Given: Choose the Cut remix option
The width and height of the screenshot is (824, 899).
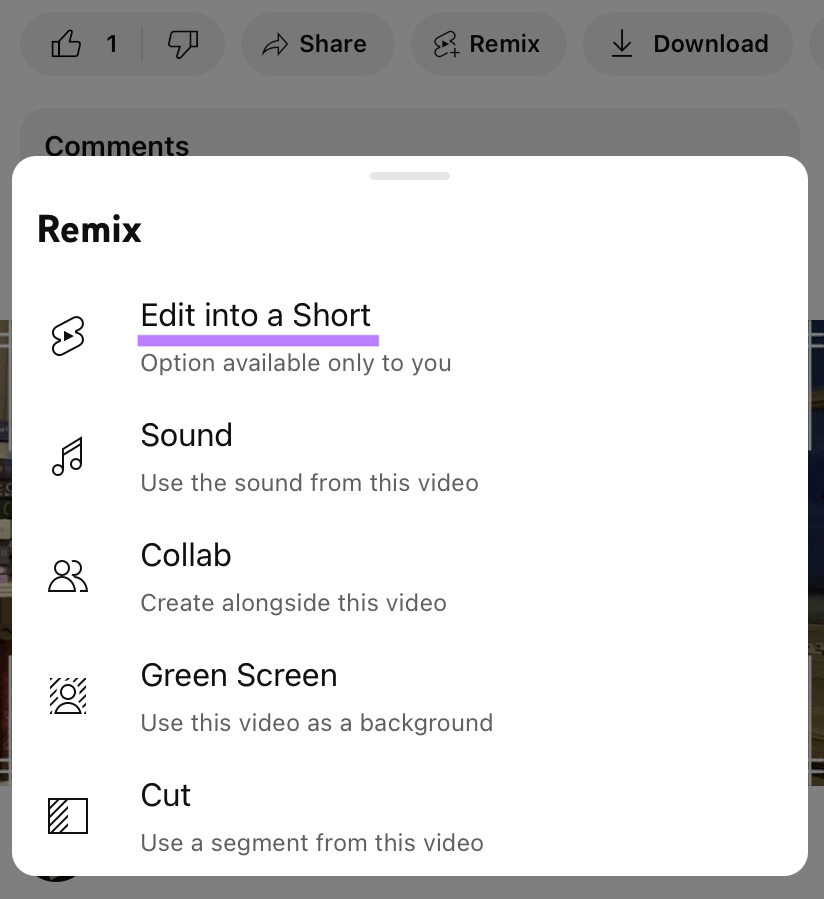Looking at the screenshot, I should point(409,817).
